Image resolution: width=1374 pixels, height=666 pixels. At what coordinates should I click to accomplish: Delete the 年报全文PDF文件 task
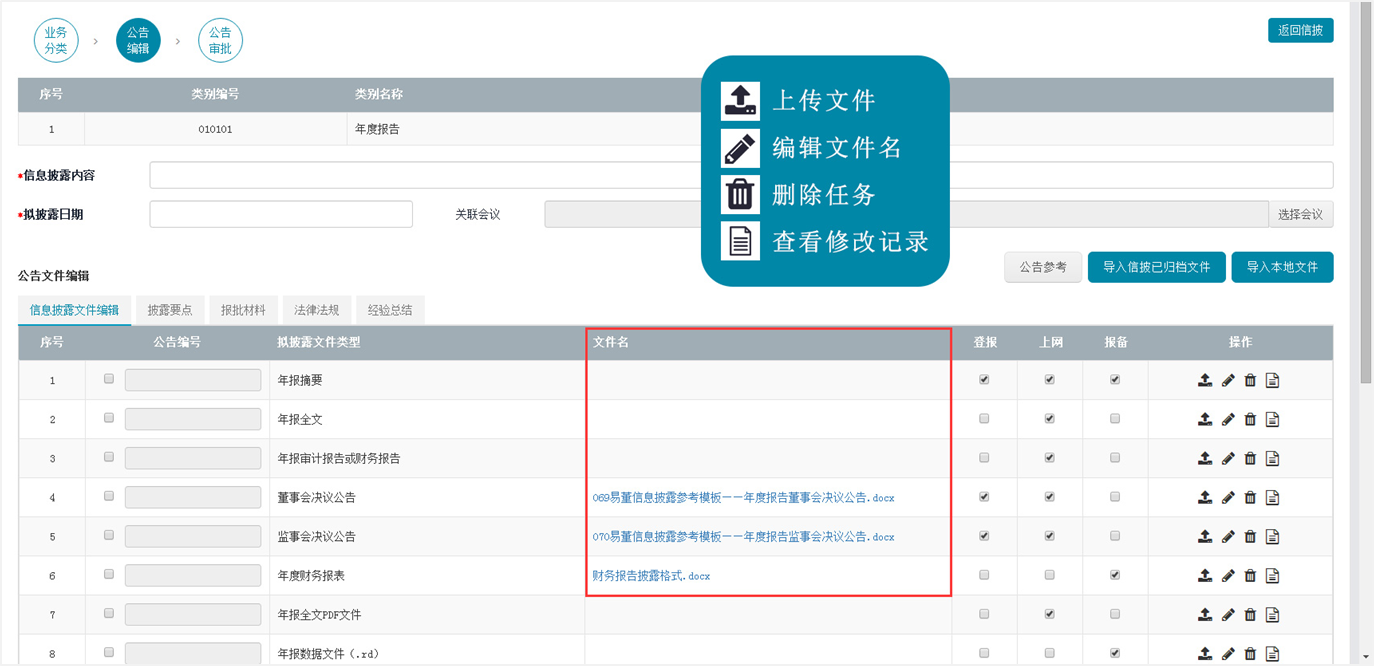pos(1250,614)
